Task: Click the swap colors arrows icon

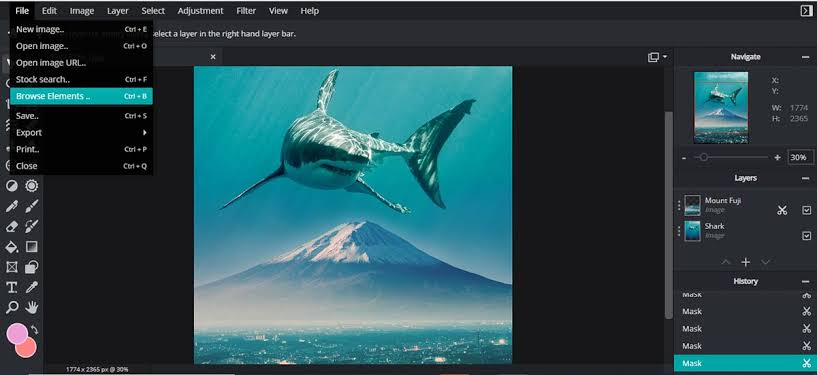Action: [x=34, y=329]
